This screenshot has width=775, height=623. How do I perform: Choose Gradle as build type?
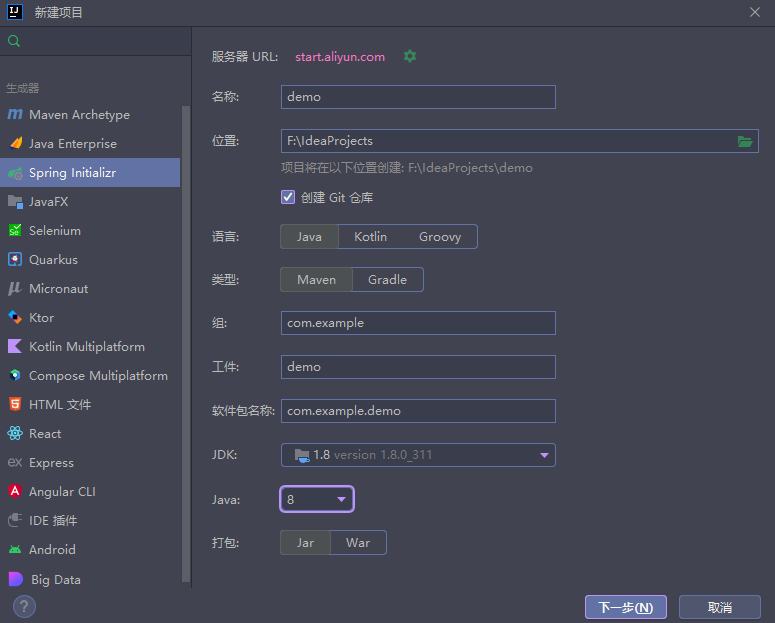pyautogui.click(x=388, y=280)
